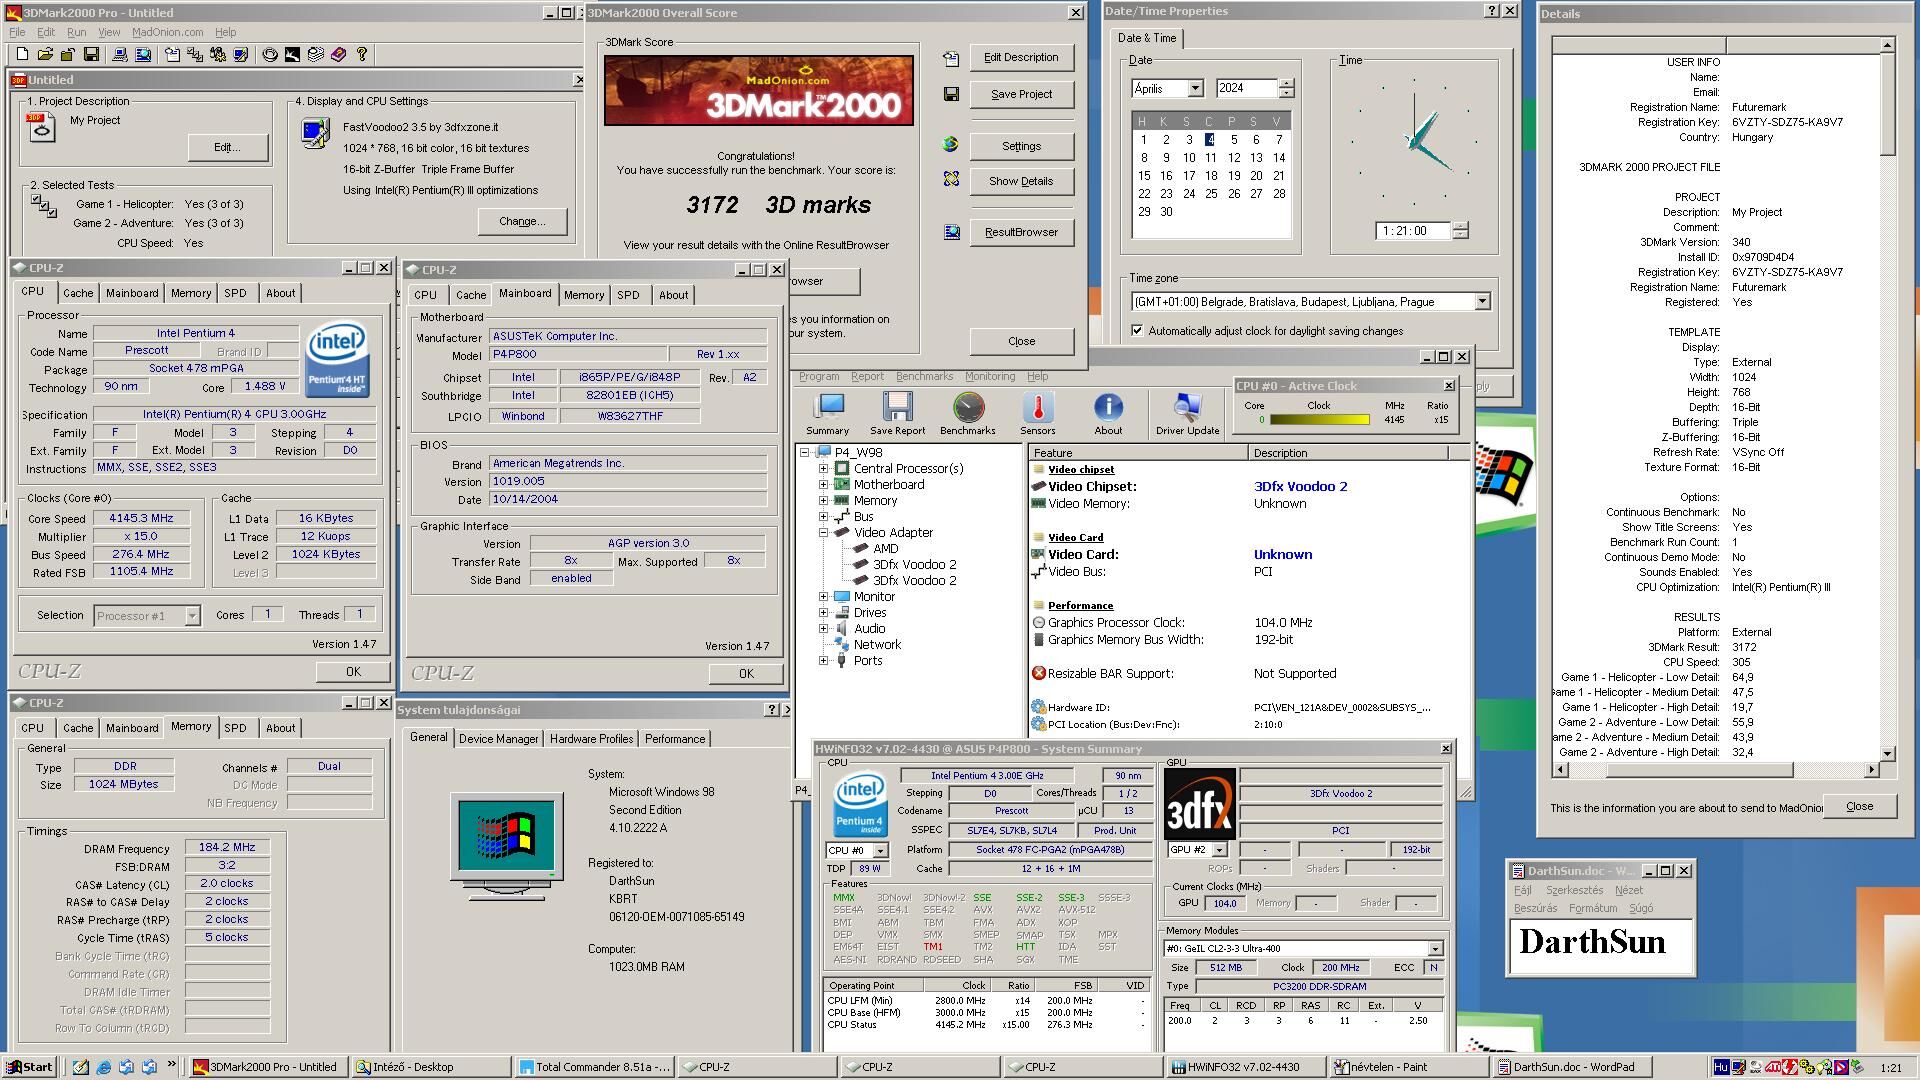Click Internet Explorer quick launch icon
Viewport: 1920px width, 1080px height.
click(x=103, y=1067)
